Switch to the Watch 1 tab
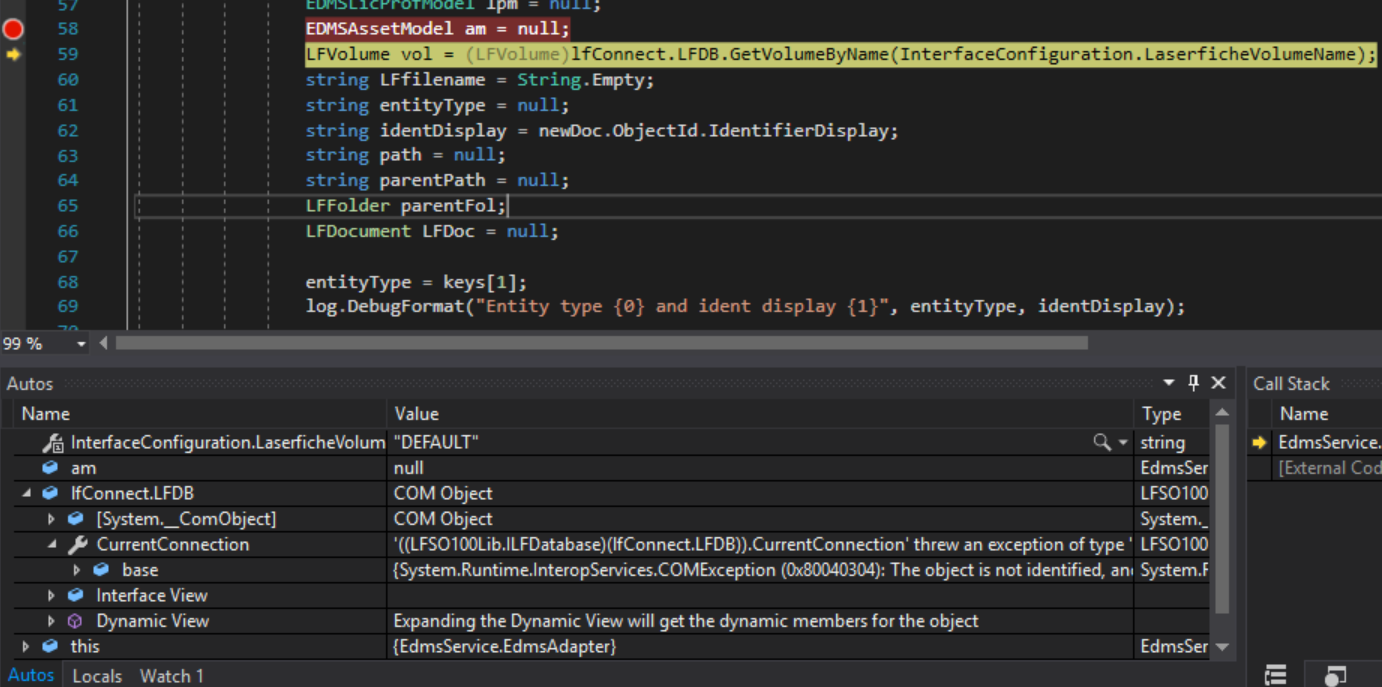This screenshot has width=1382, height=687. pos(171,676)
